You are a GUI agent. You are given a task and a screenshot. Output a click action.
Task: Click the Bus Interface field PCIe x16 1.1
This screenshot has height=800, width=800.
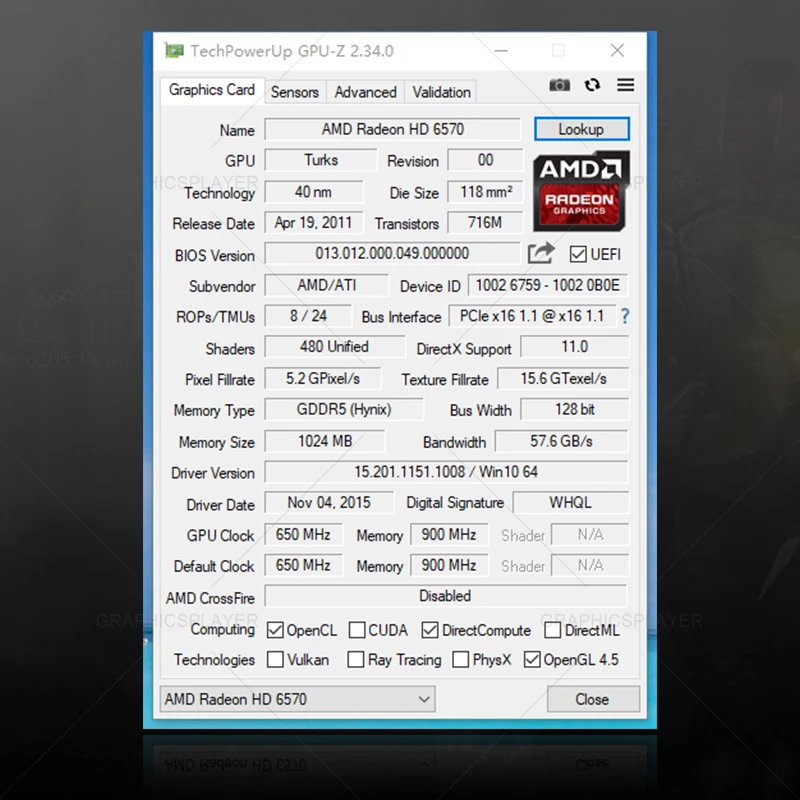[x=532, y=316]
